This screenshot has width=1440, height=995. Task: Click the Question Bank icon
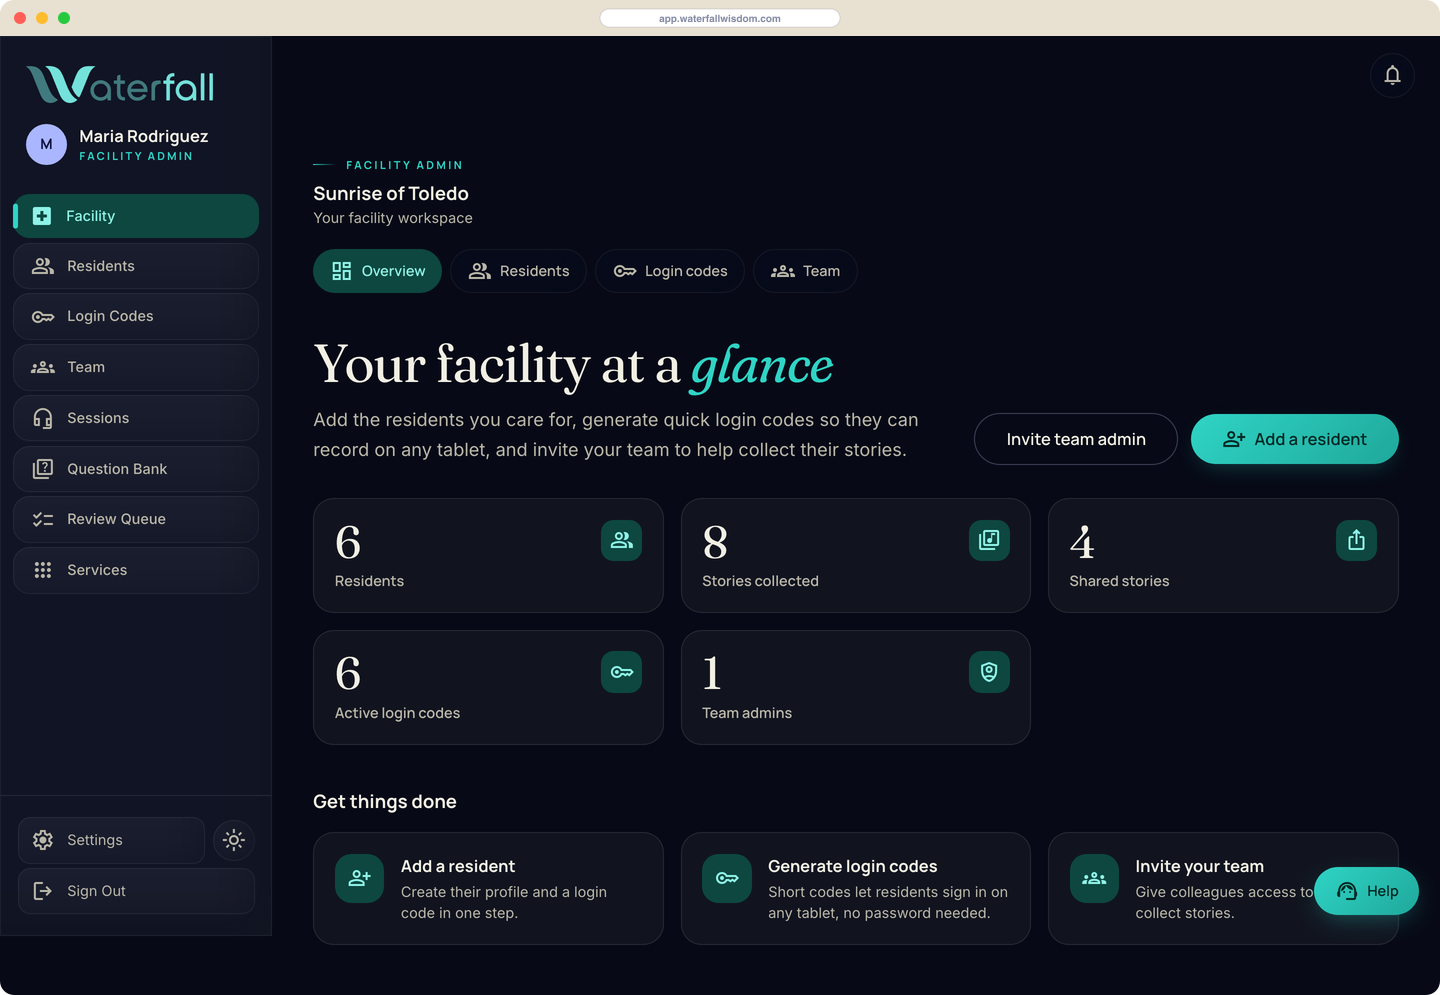(43, 469)
